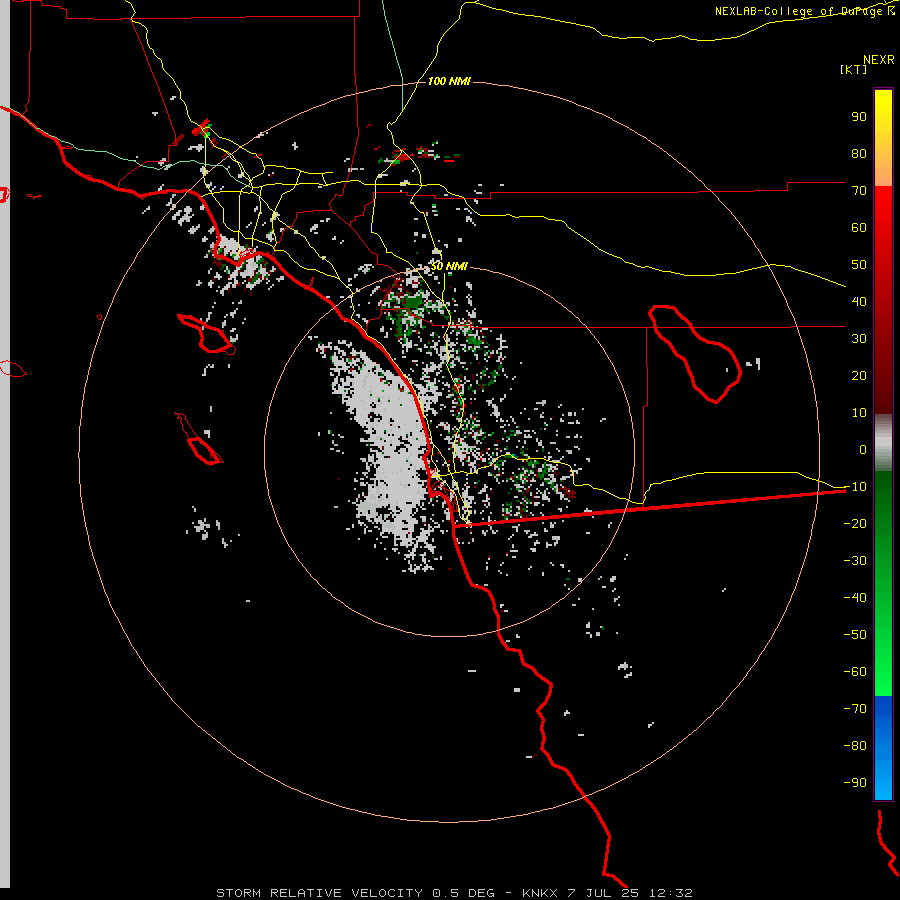This screenshot has width=900, height=900.
Task: Click the positive "70" scale value
Action: (859, 191)
